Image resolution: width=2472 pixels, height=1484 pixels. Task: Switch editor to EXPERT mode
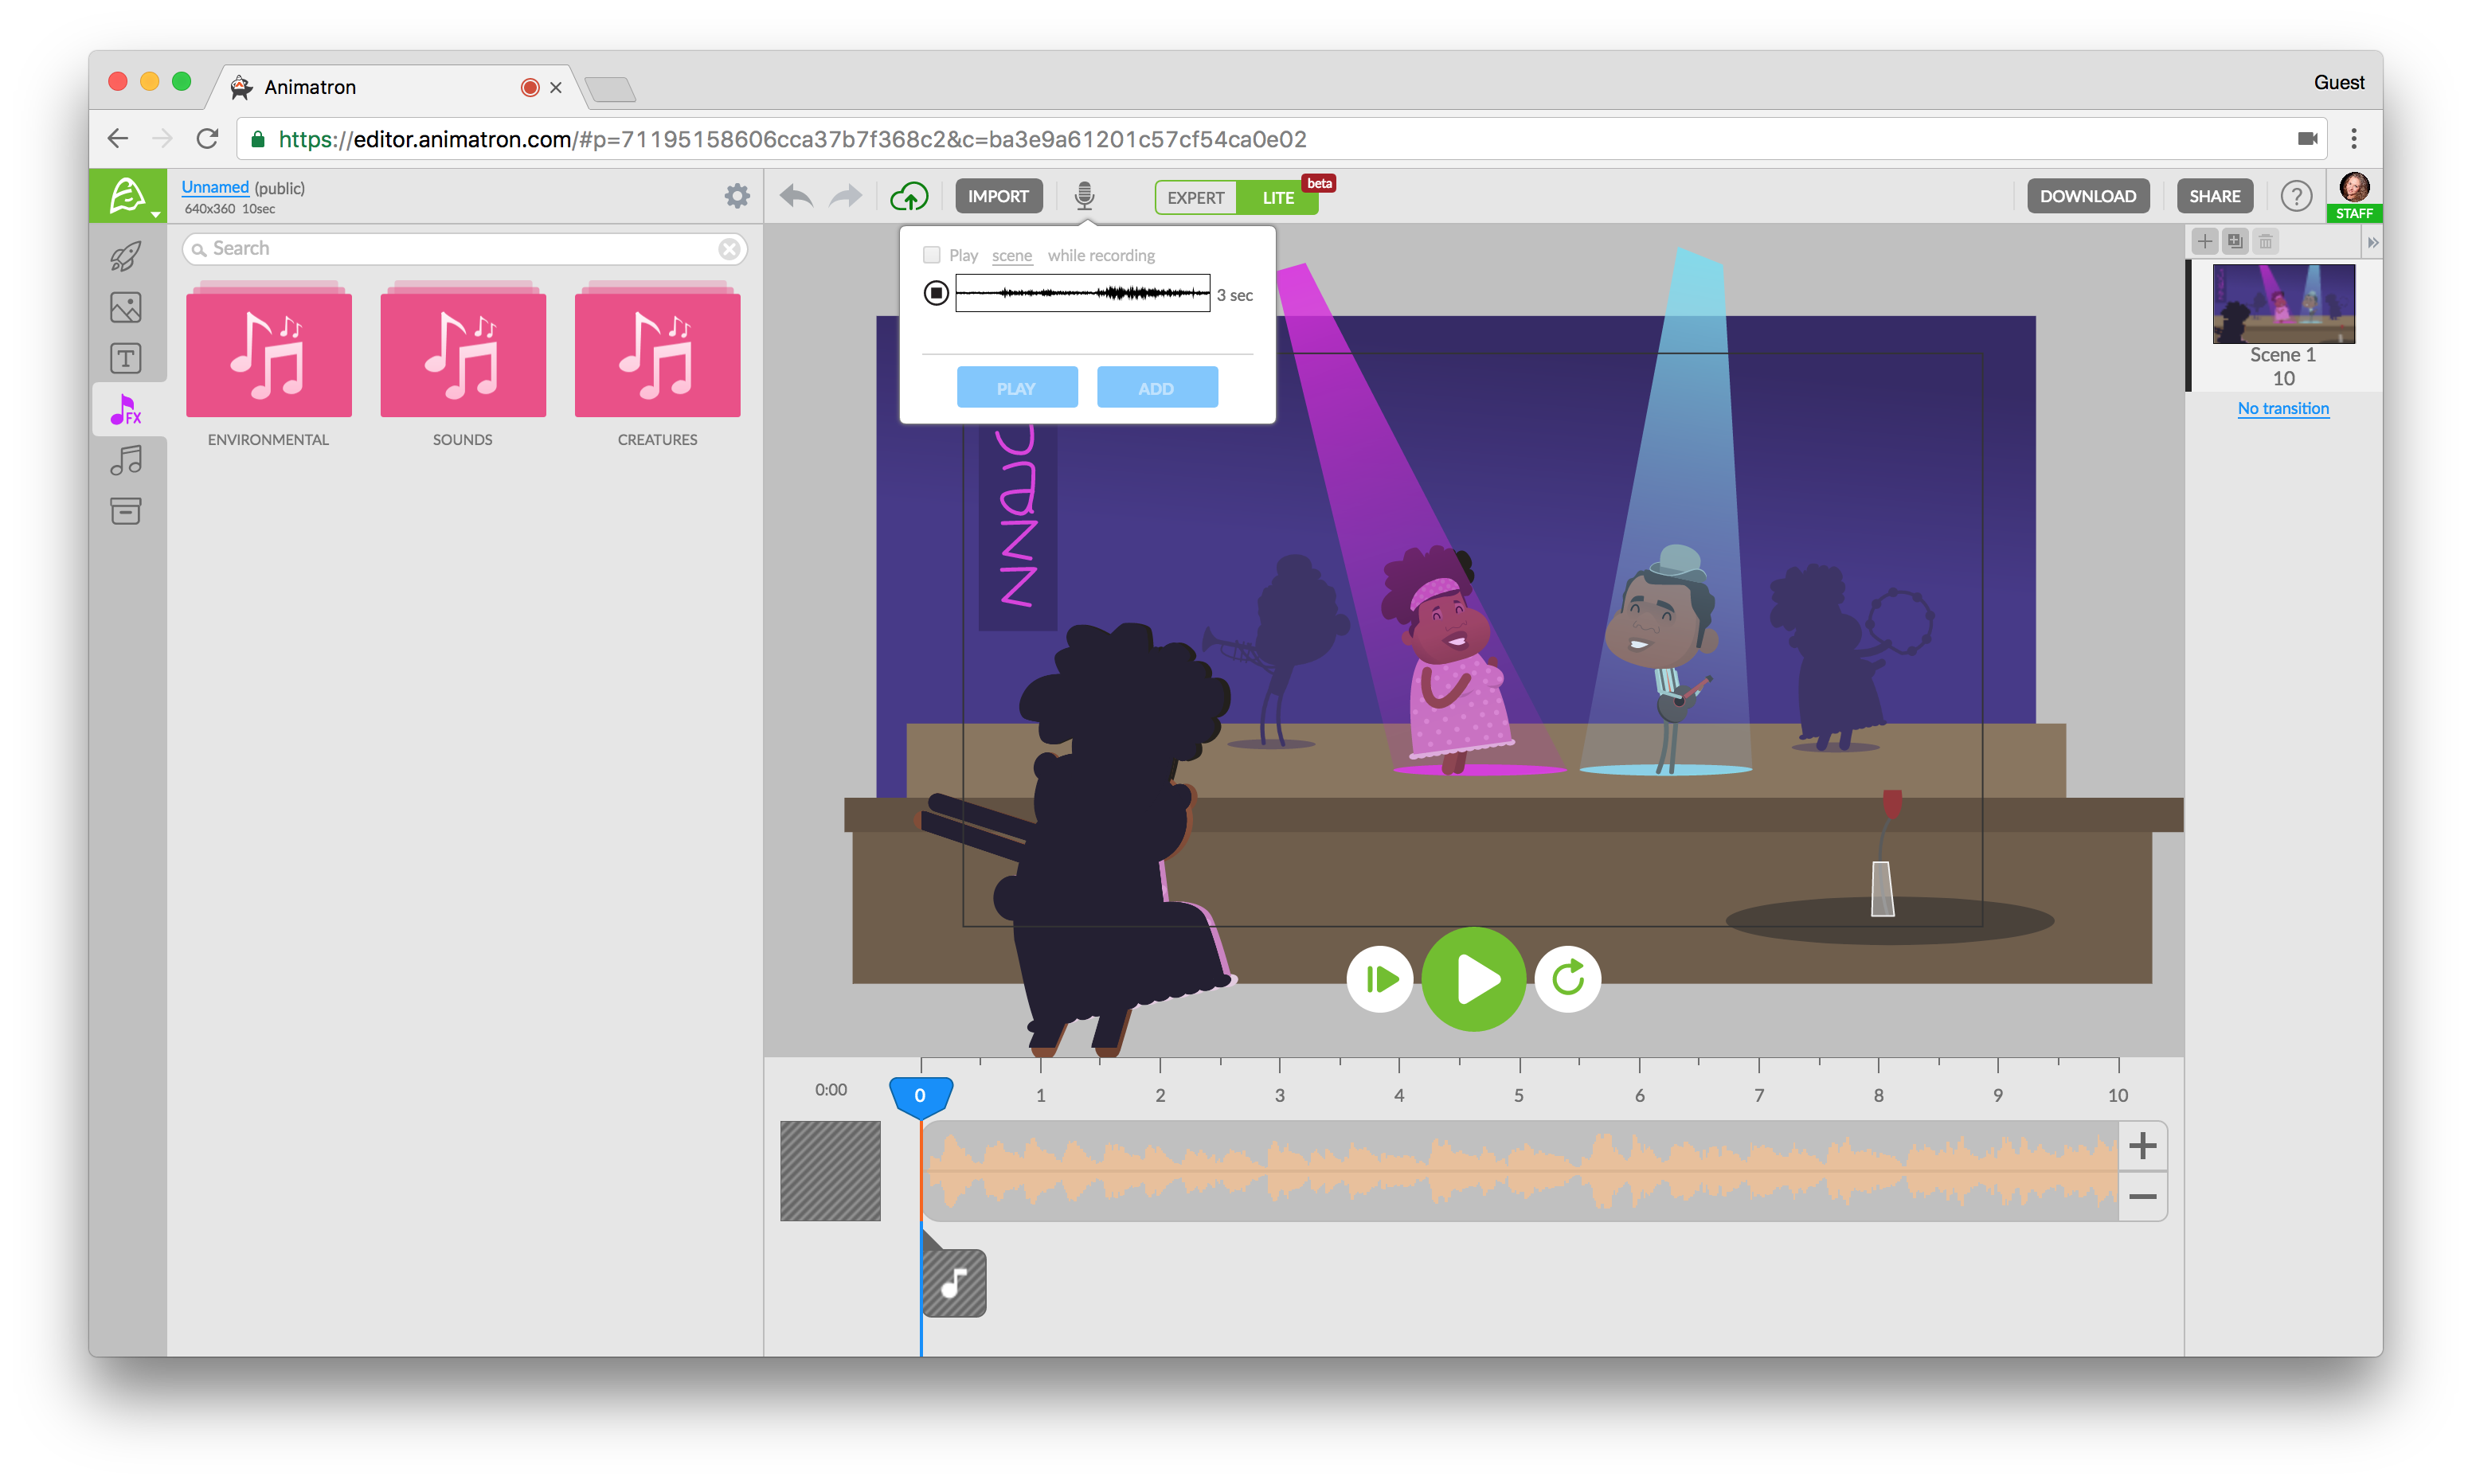point(1195,197)
